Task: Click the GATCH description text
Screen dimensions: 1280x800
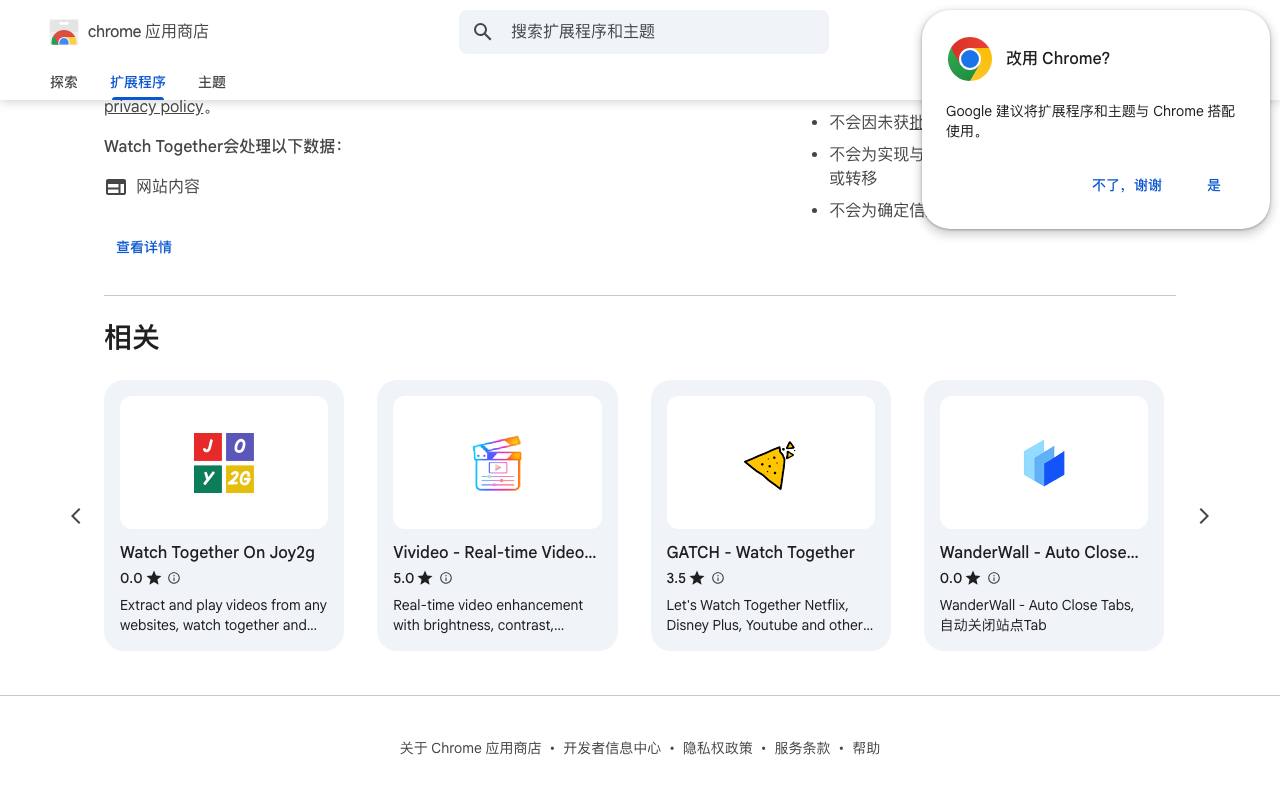Action: coord(770,615)
